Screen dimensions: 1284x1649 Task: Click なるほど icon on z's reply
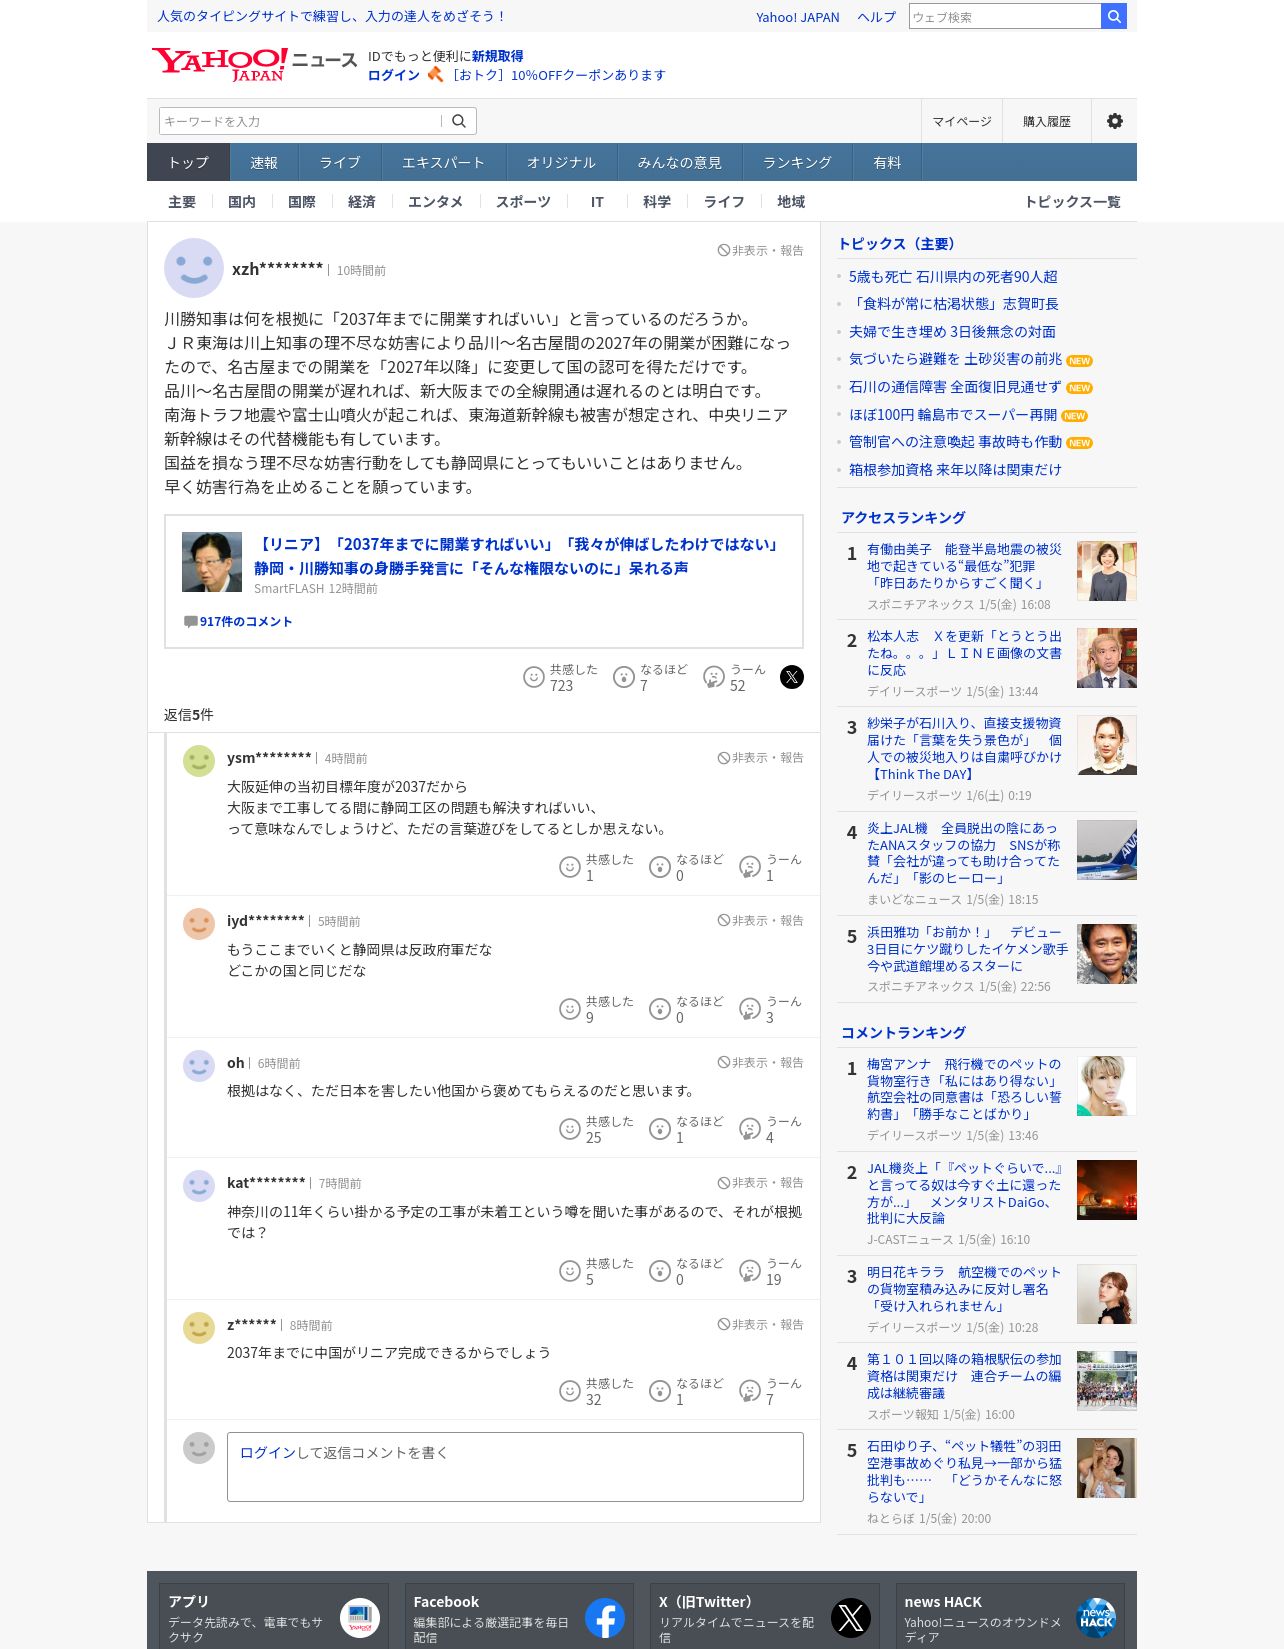point(660,1391)
